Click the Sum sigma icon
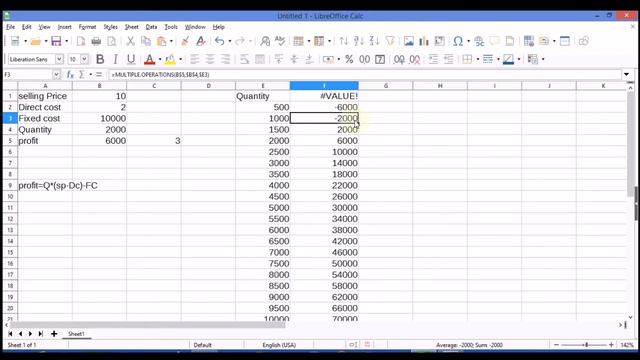The width and height of the screenshot is (640, 360). 81,74
